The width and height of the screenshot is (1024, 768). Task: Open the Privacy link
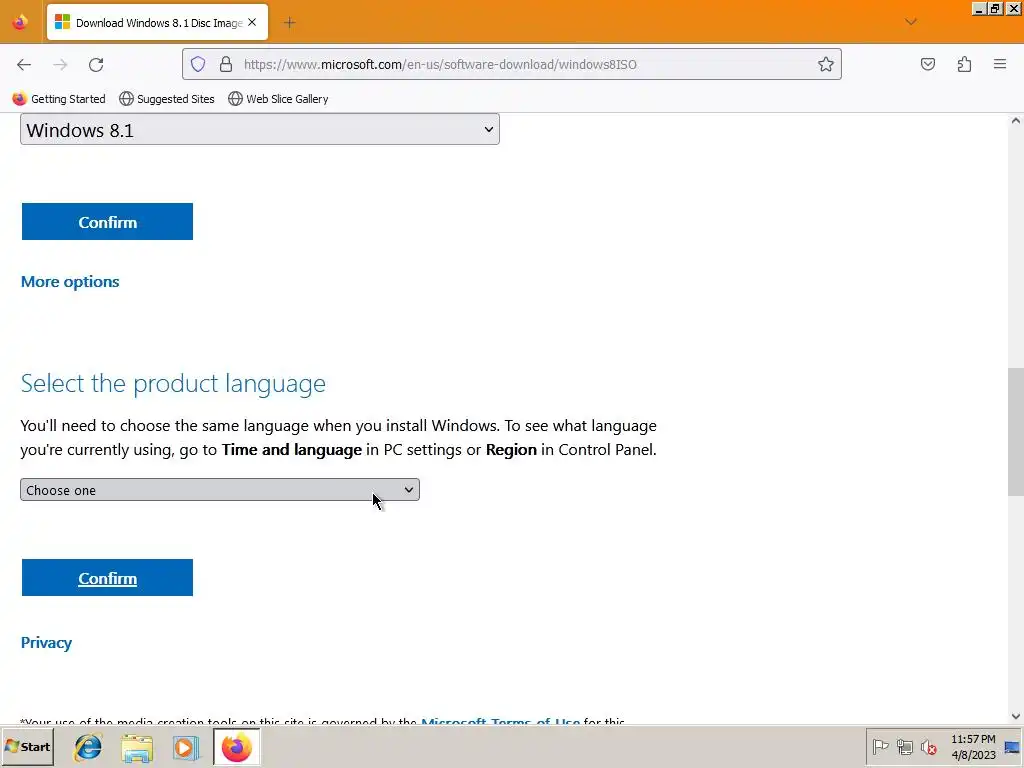[x=46, y=643]
